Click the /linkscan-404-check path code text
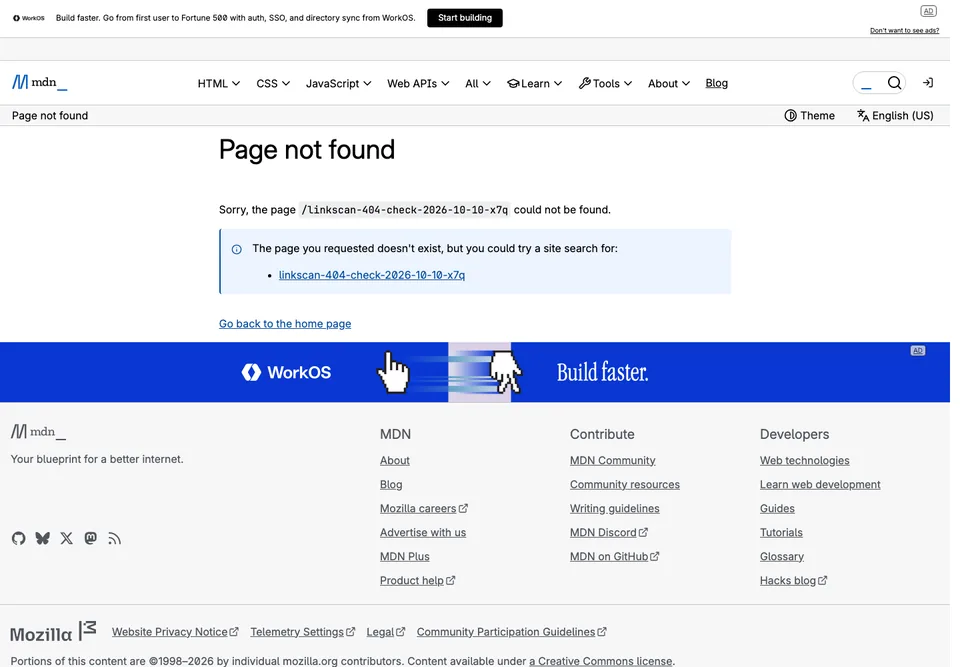The width and height of the screenshot is (960, 667). click(405, 210)
